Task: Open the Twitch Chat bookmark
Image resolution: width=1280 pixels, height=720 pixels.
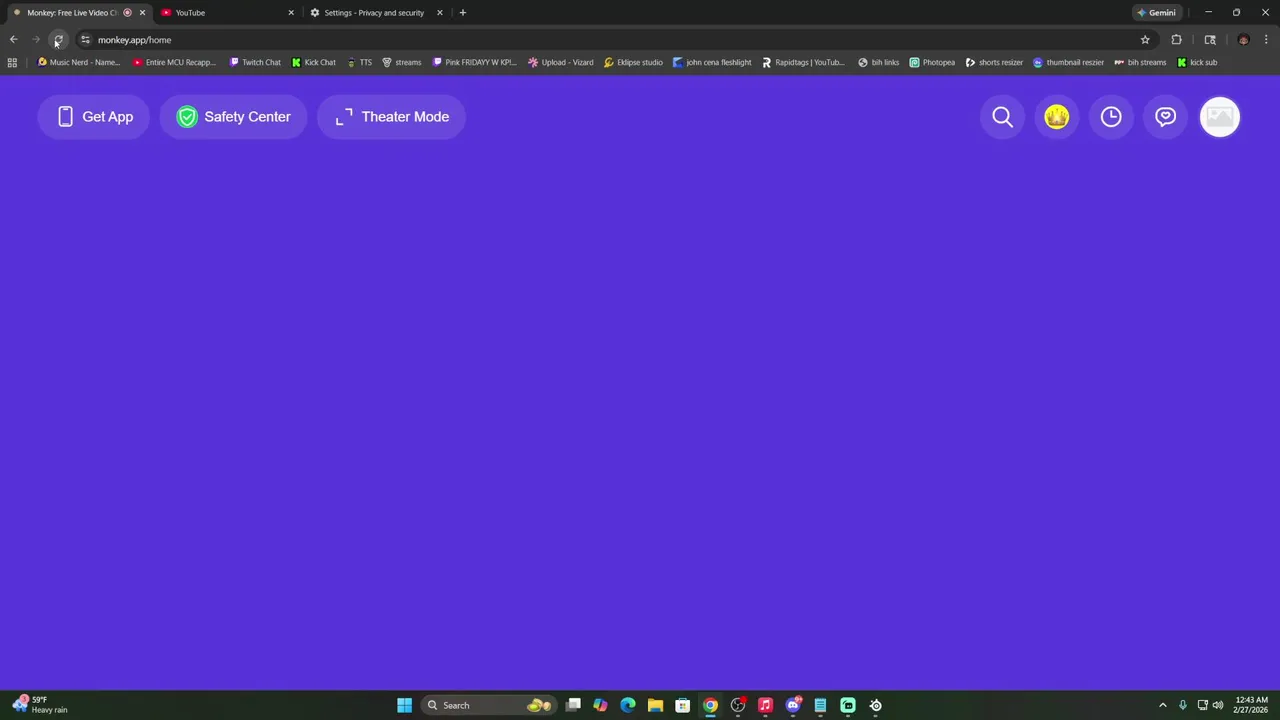Action: pos(255,63)
